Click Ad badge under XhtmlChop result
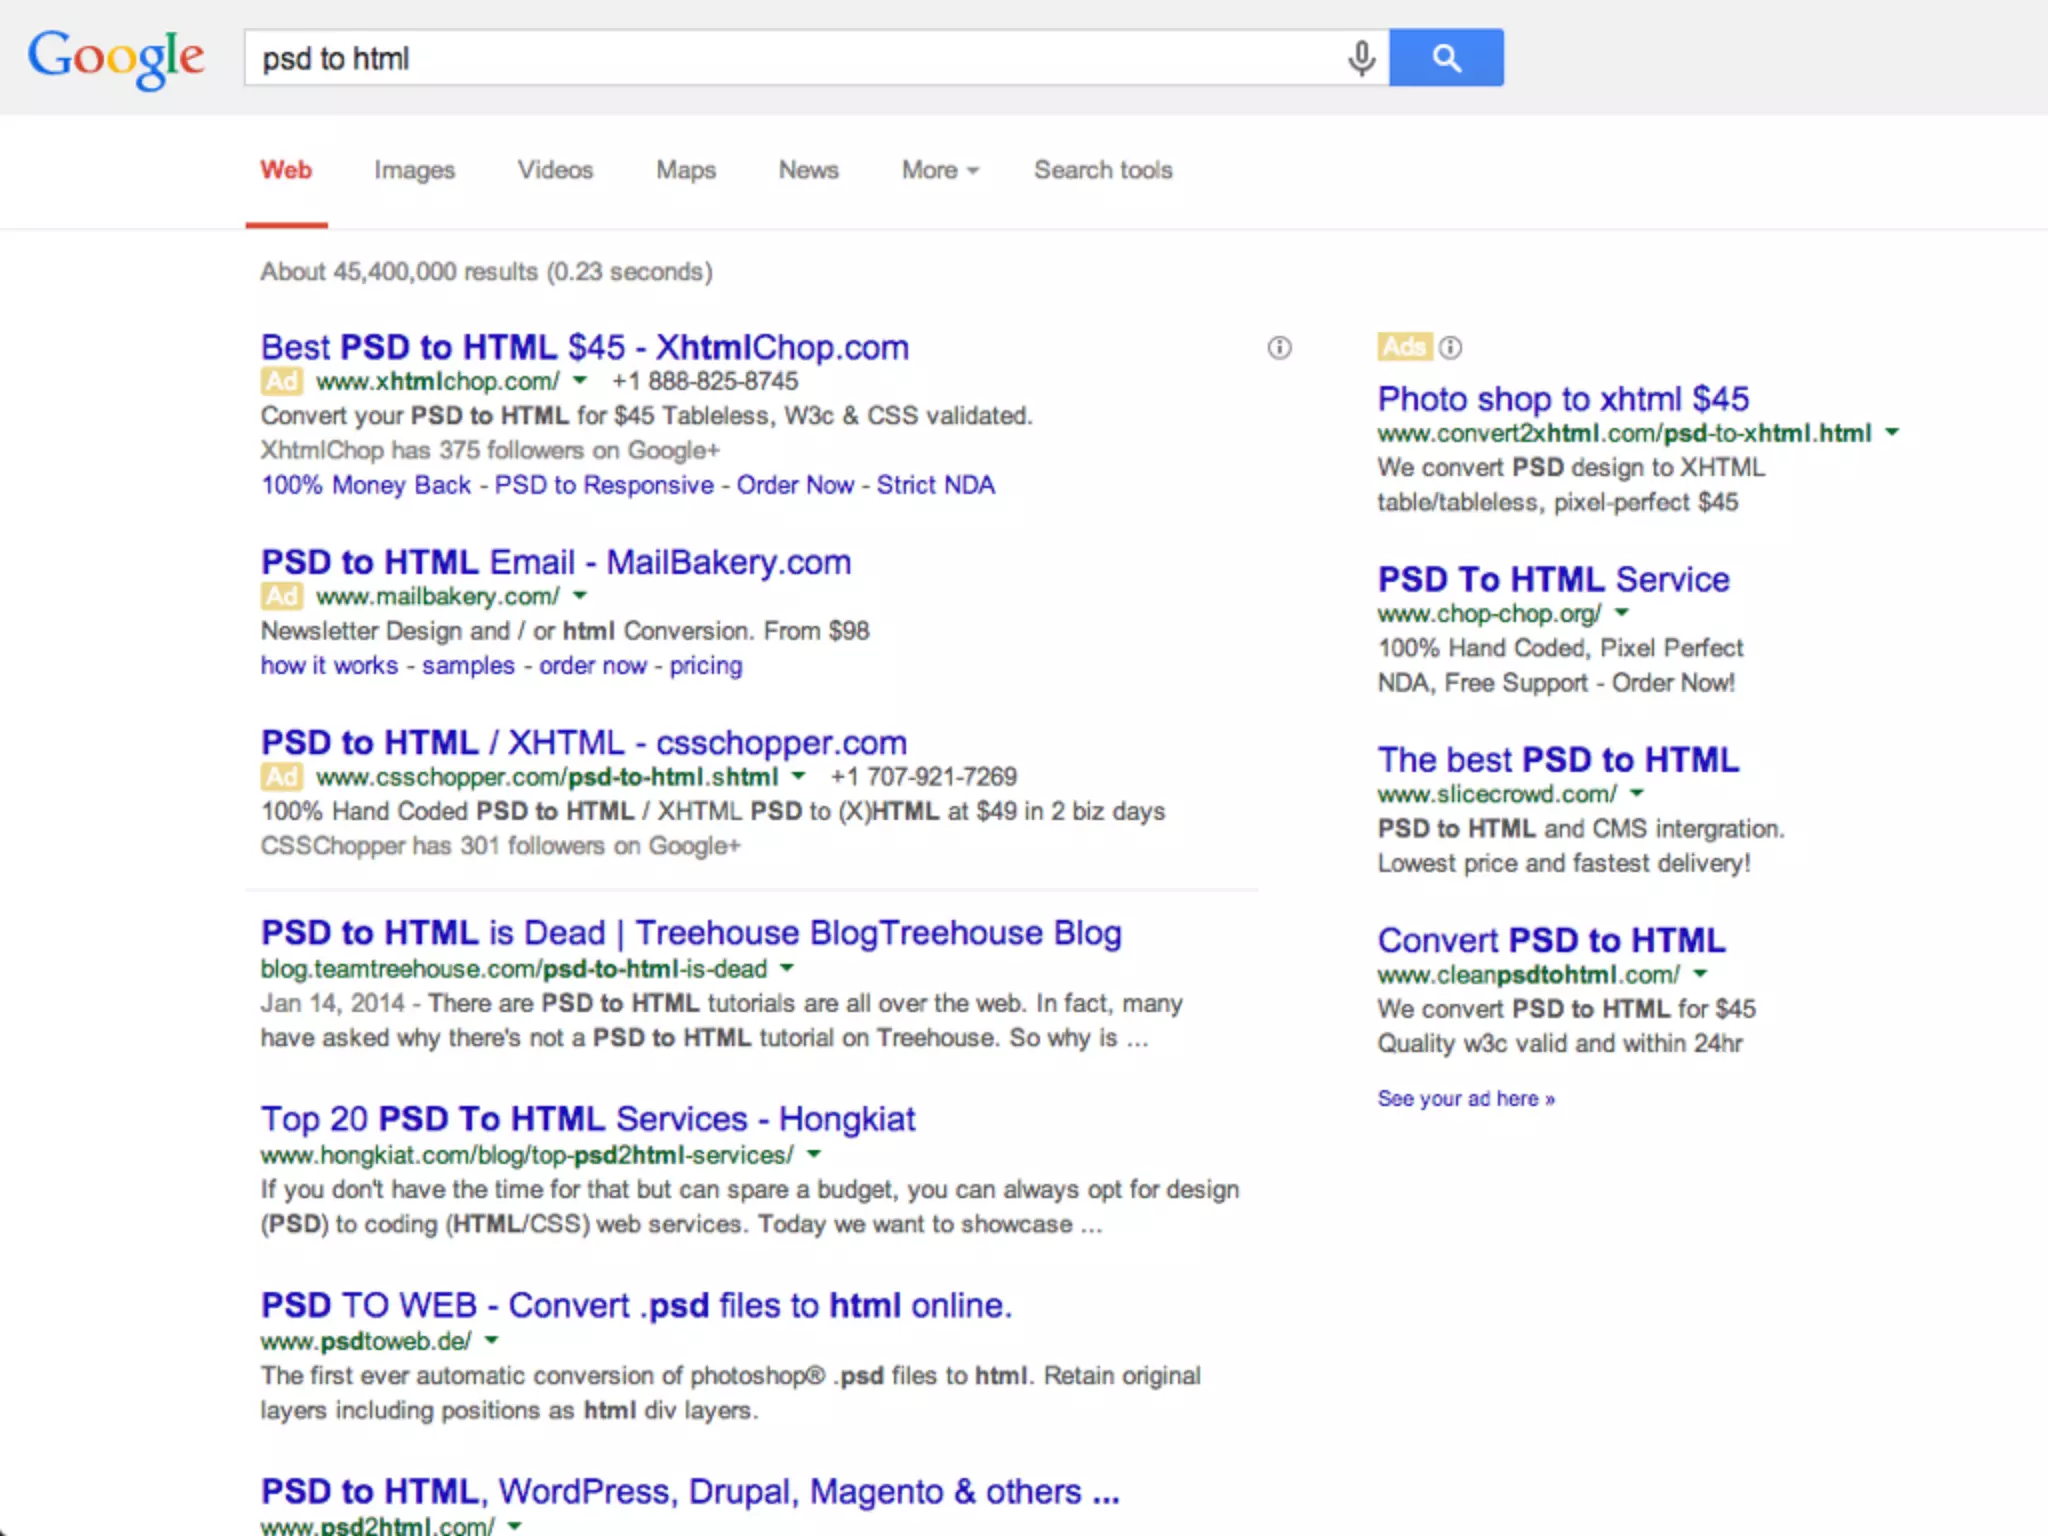Viewport: 2048px width, 1536px height. click(281, 381)
